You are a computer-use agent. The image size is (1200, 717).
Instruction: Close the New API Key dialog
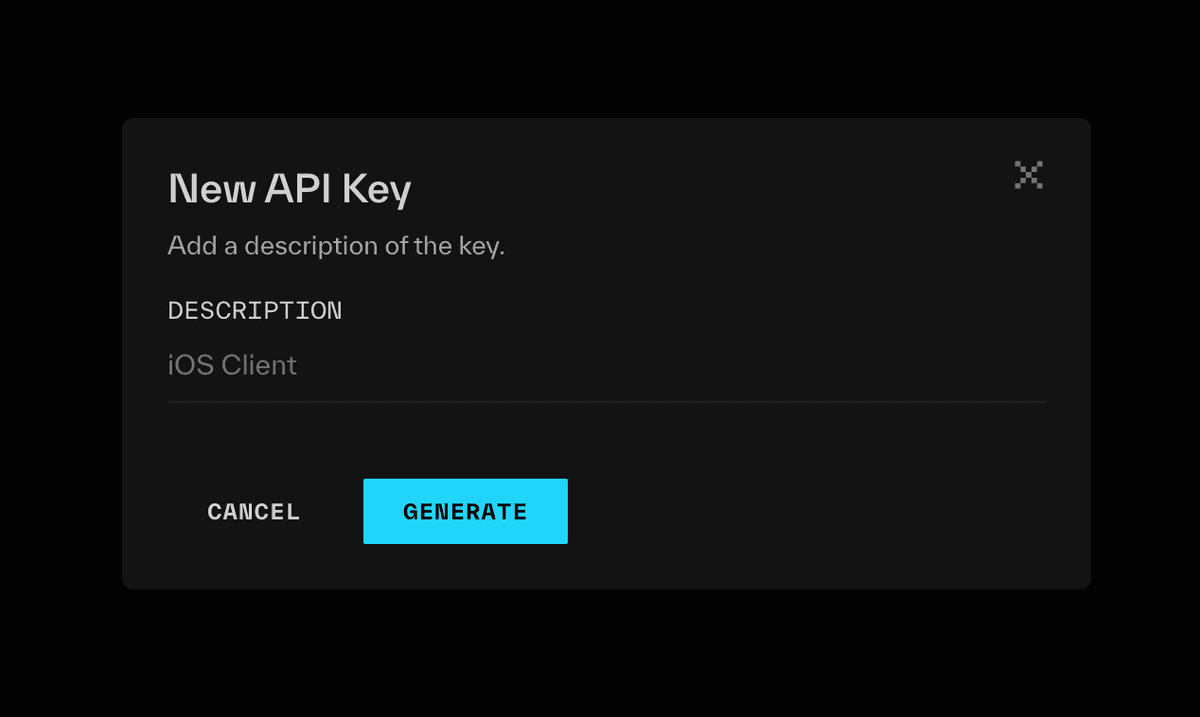1028,175
